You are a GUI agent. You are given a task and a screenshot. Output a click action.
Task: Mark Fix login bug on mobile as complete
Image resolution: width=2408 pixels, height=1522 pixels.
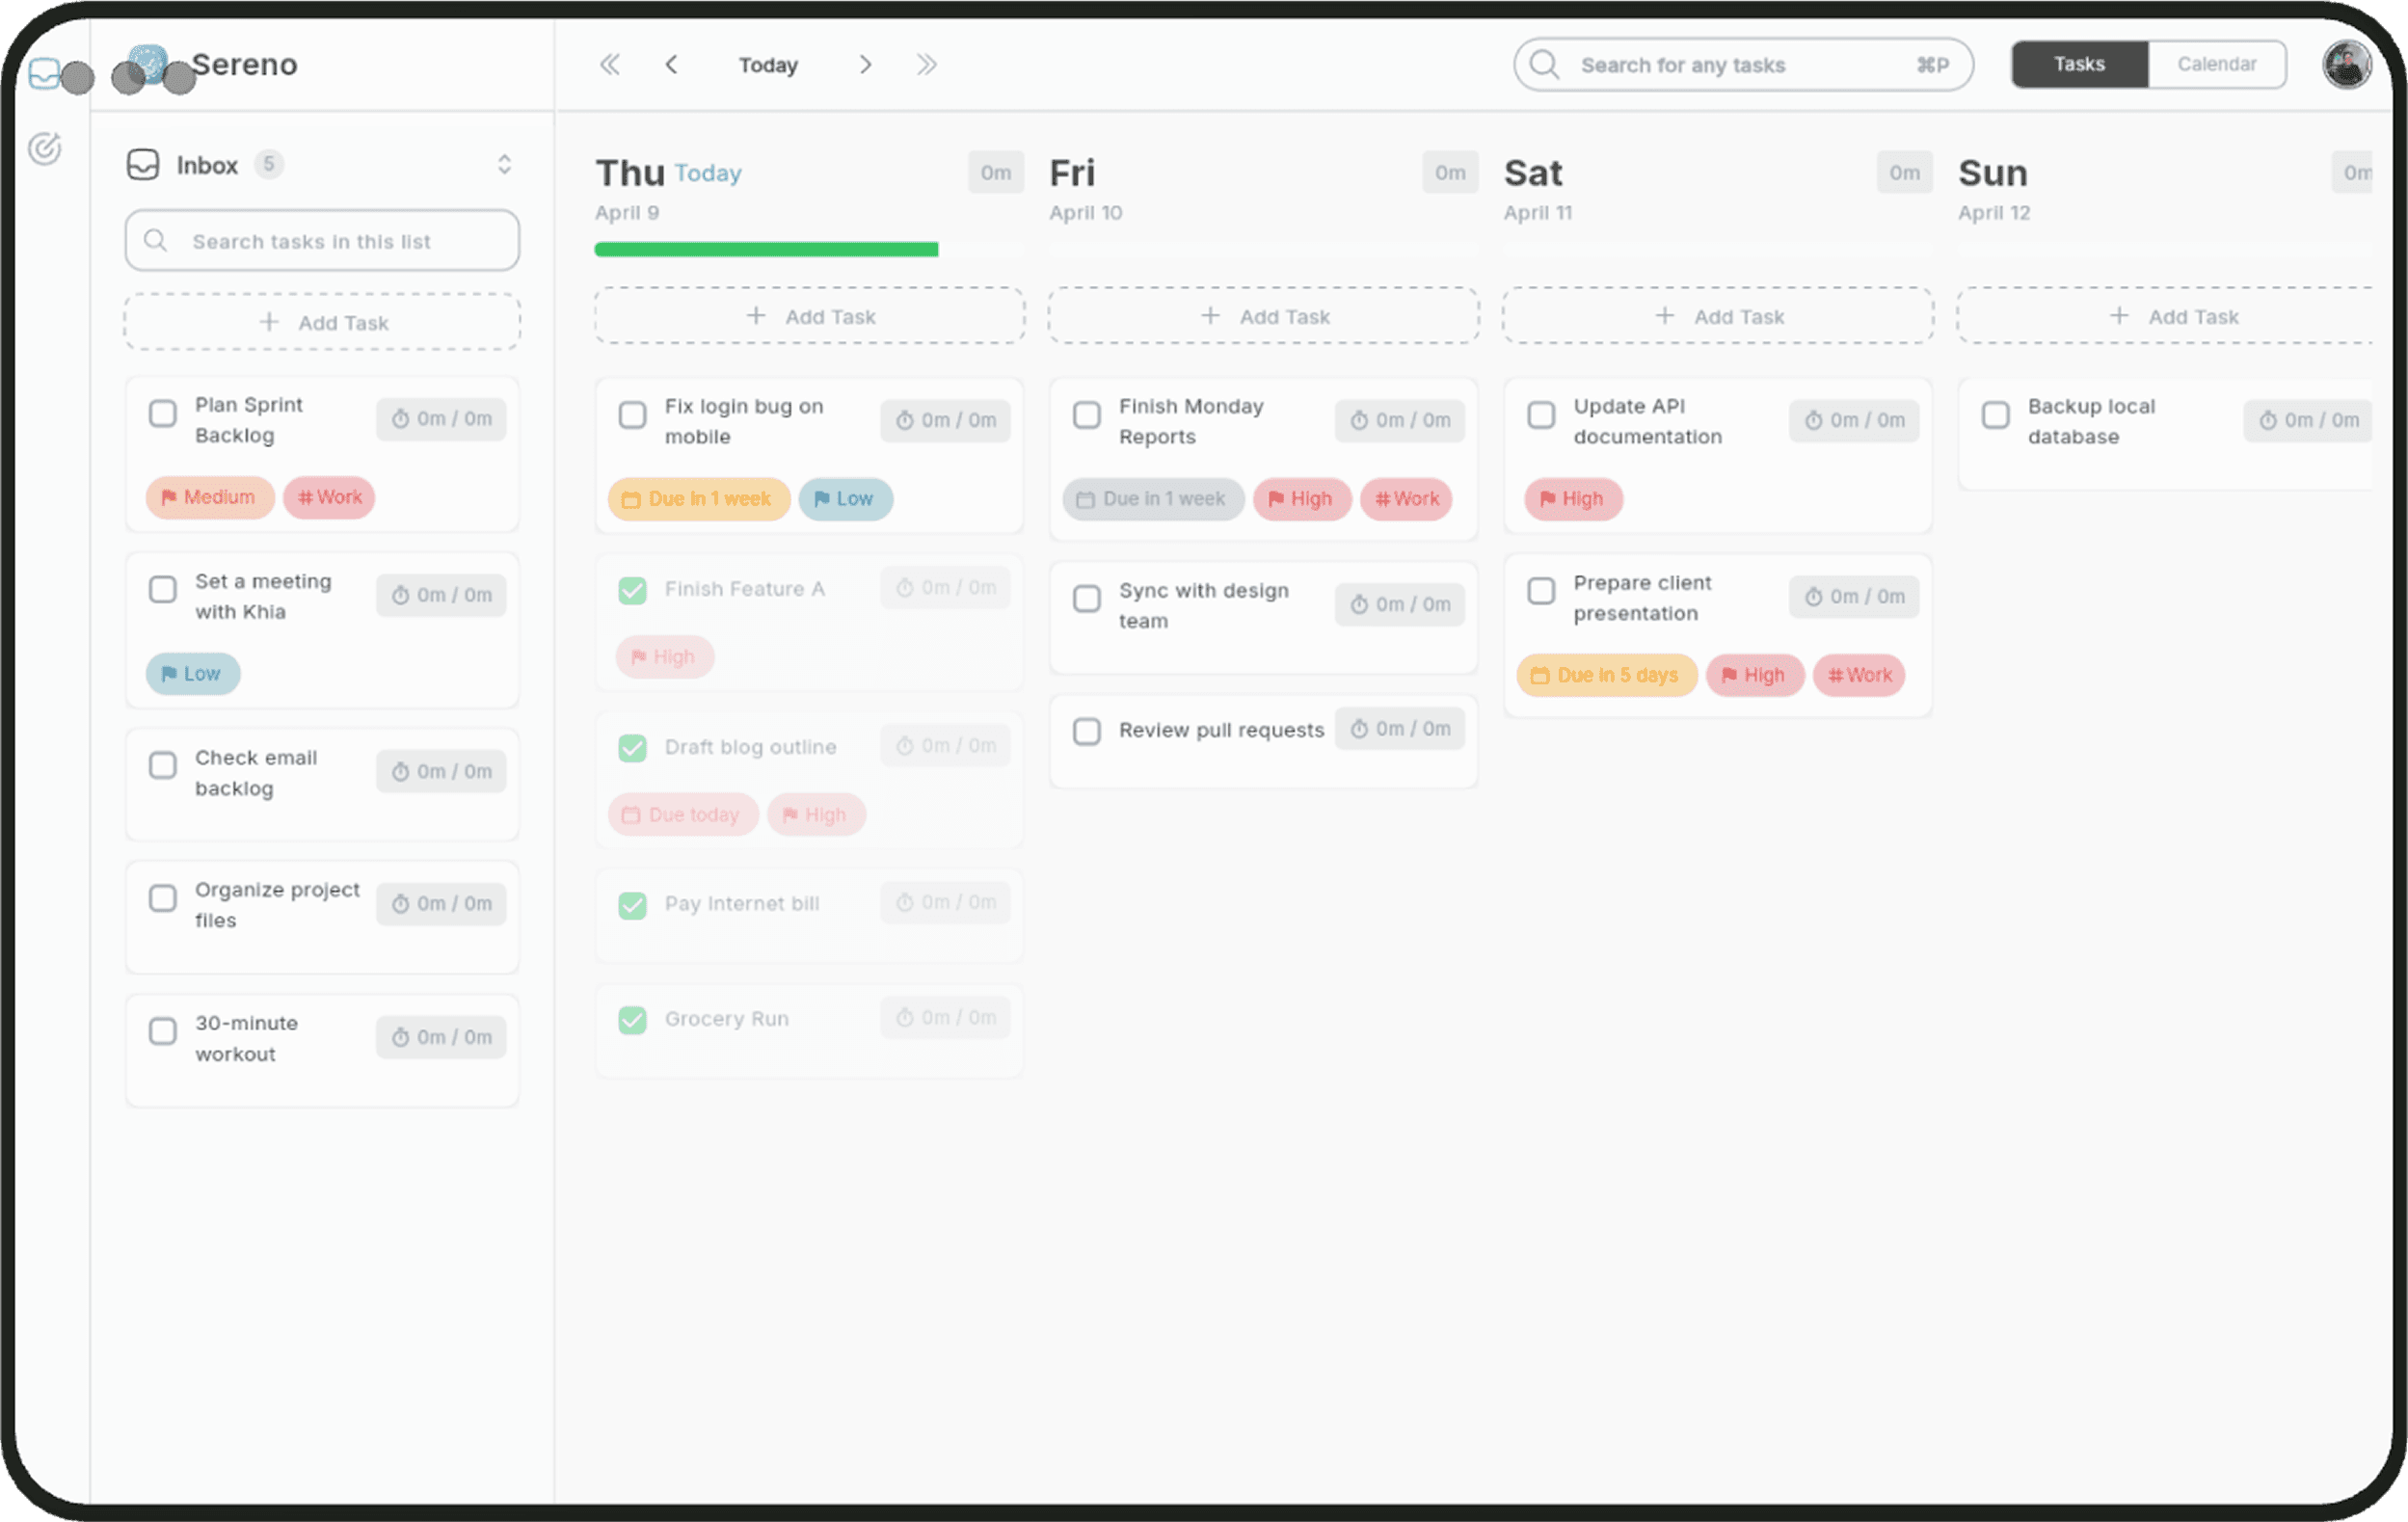tap(633, 415)
